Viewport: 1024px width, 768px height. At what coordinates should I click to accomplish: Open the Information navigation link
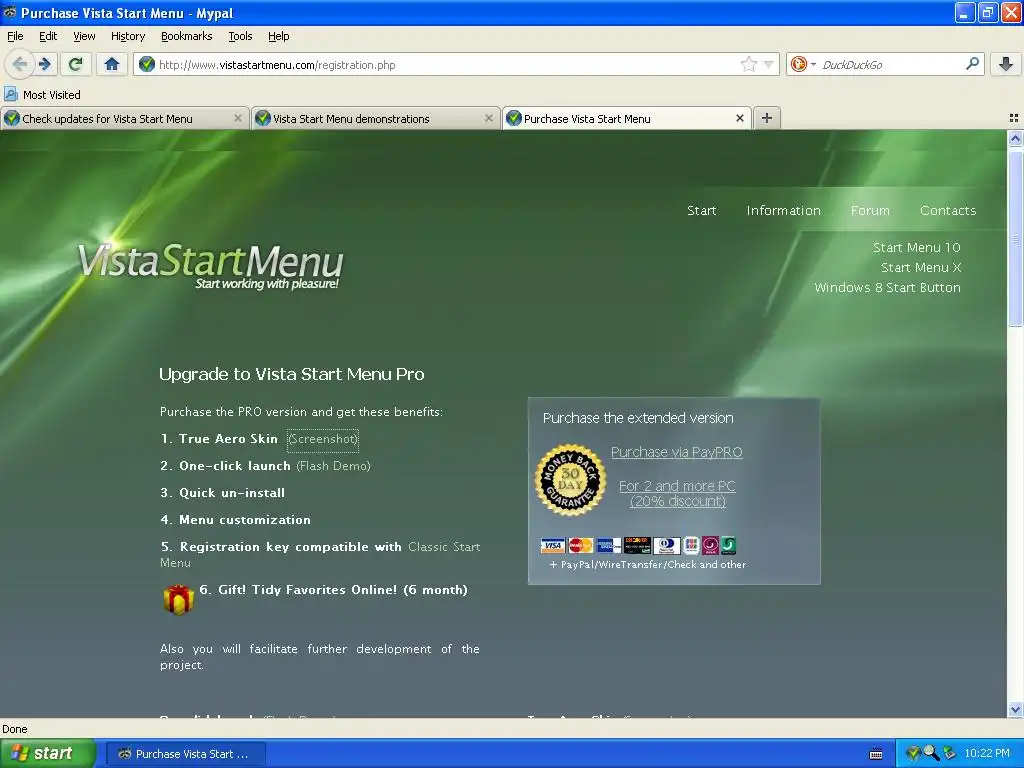coord(783,210)
